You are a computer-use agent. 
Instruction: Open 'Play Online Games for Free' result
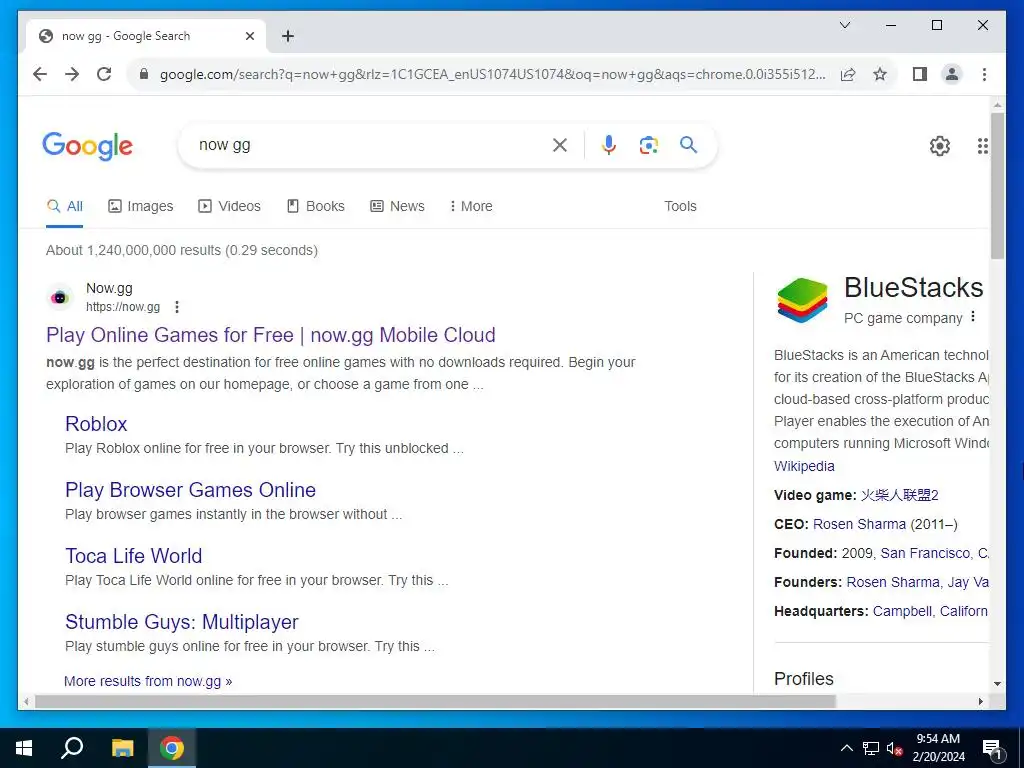point(270,335)
